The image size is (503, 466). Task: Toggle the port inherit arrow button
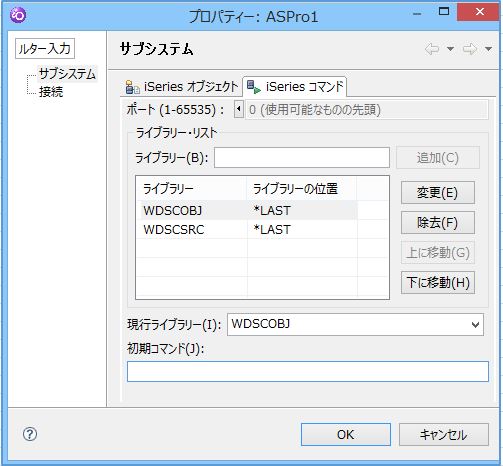(239, 109)
